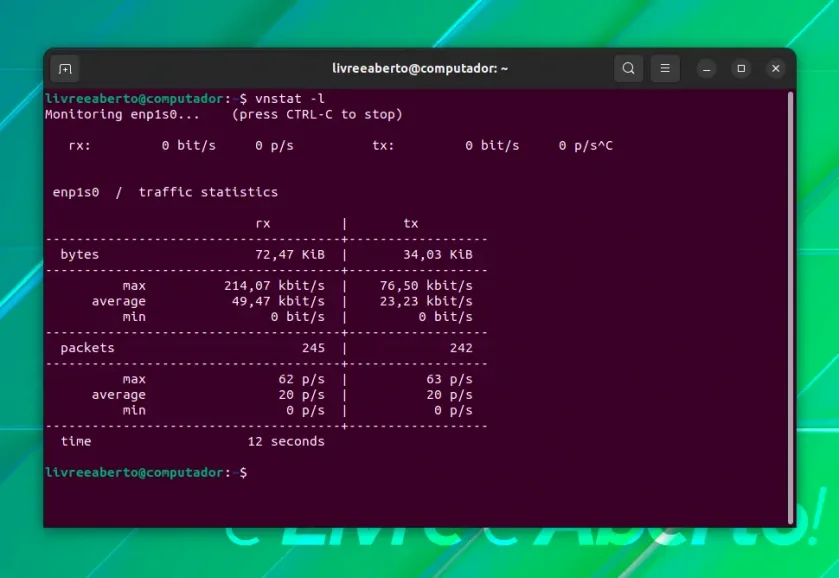
Task: Click the rx packets count 245
Action: coord(313,348)
